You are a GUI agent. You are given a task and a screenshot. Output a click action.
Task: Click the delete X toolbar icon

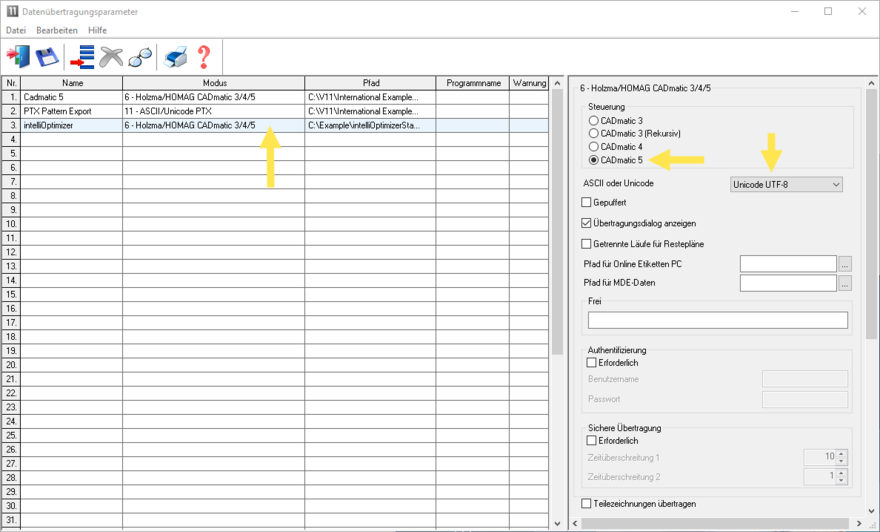coord(111,57)
